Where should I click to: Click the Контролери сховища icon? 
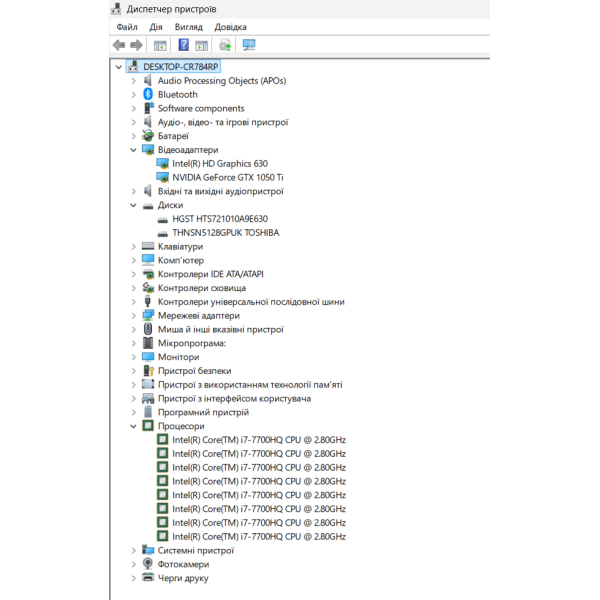(x=148, y=287)
